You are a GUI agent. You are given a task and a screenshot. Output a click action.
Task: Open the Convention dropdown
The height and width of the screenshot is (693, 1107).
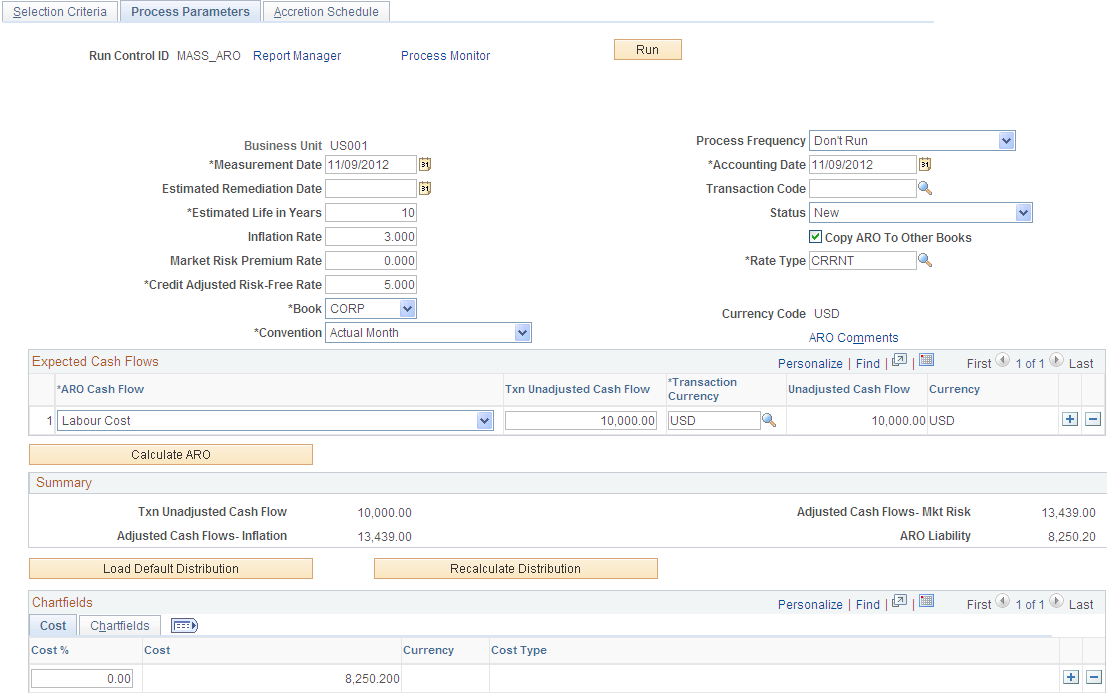[x=428, y=332]
